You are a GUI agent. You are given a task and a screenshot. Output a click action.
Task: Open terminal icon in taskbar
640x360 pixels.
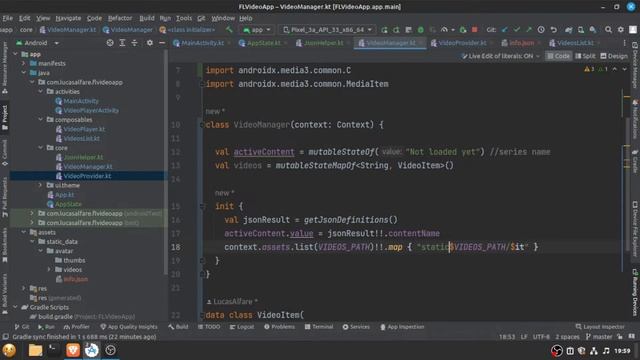pos(53,350)
